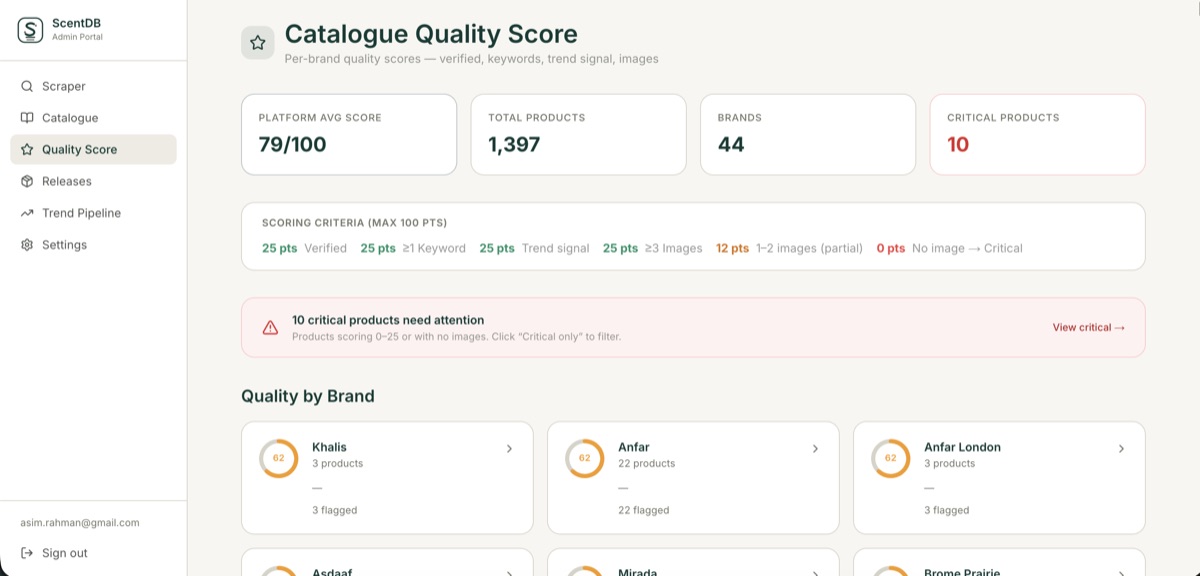1200x576 pixels.
Task: Click the Anfar score ring showing 62
Action: pyautogui.click(x=585, y=458)
